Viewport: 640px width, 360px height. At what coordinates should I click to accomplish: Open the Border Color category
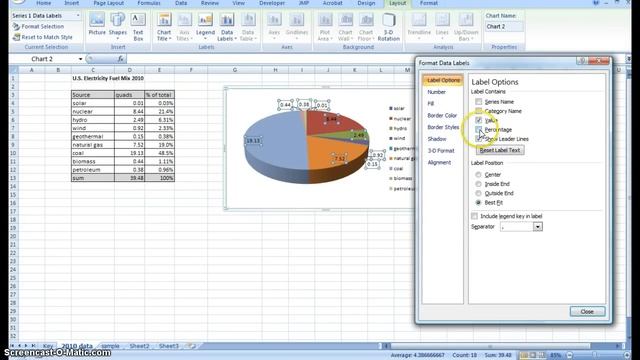443,116
